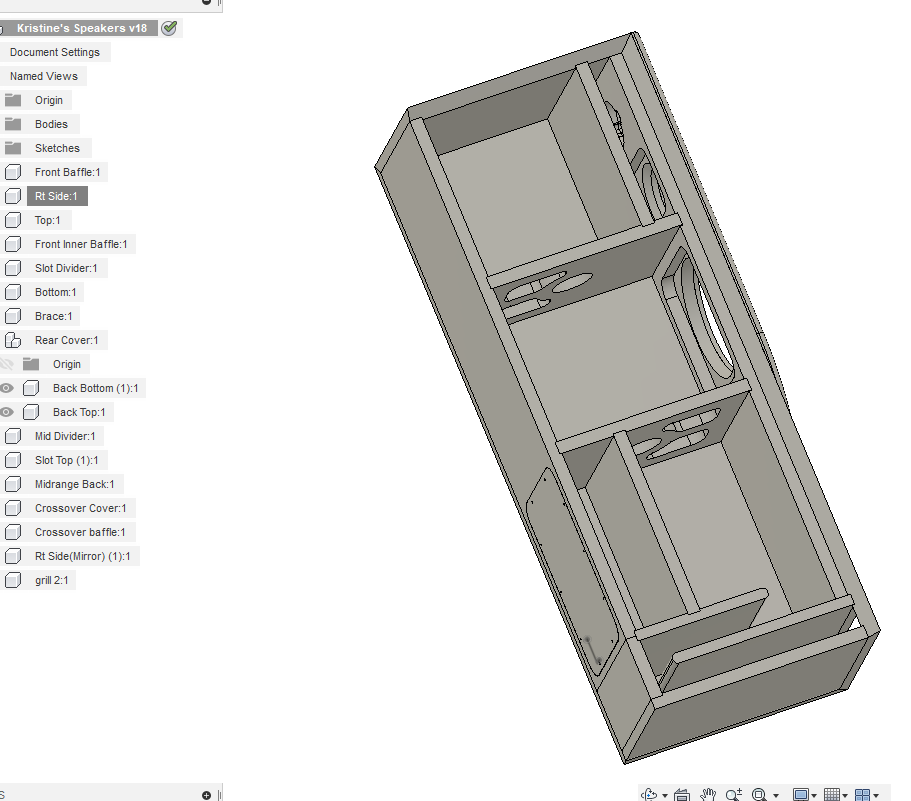Select the Crossover Cover:1 label

click(80, 508)
